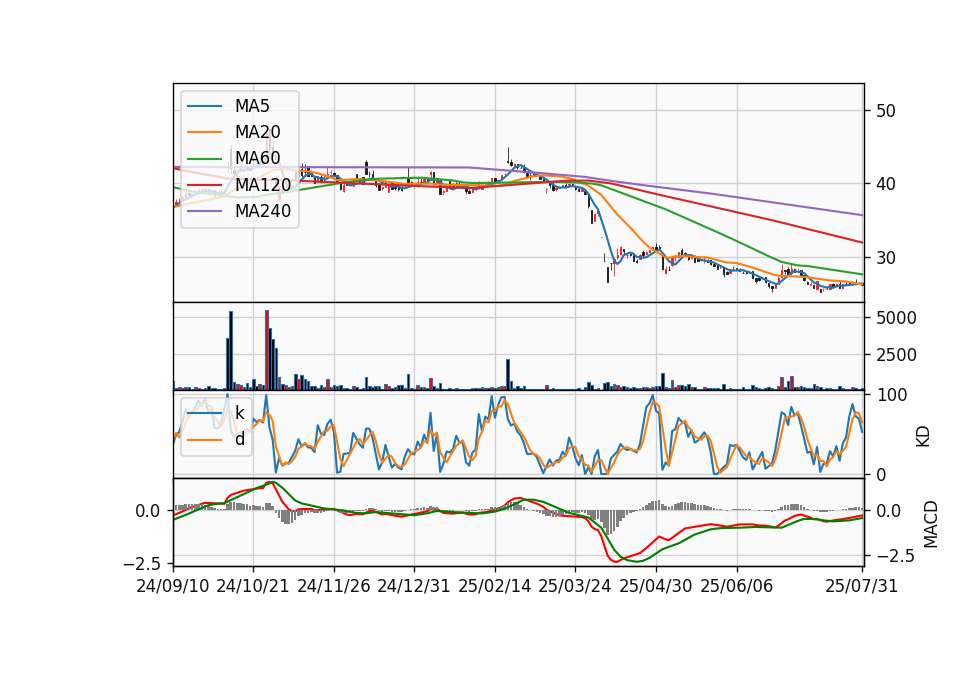Click the 24/11/26 date axis label
The width and height of the screenshot is (960, 690).
334,586
